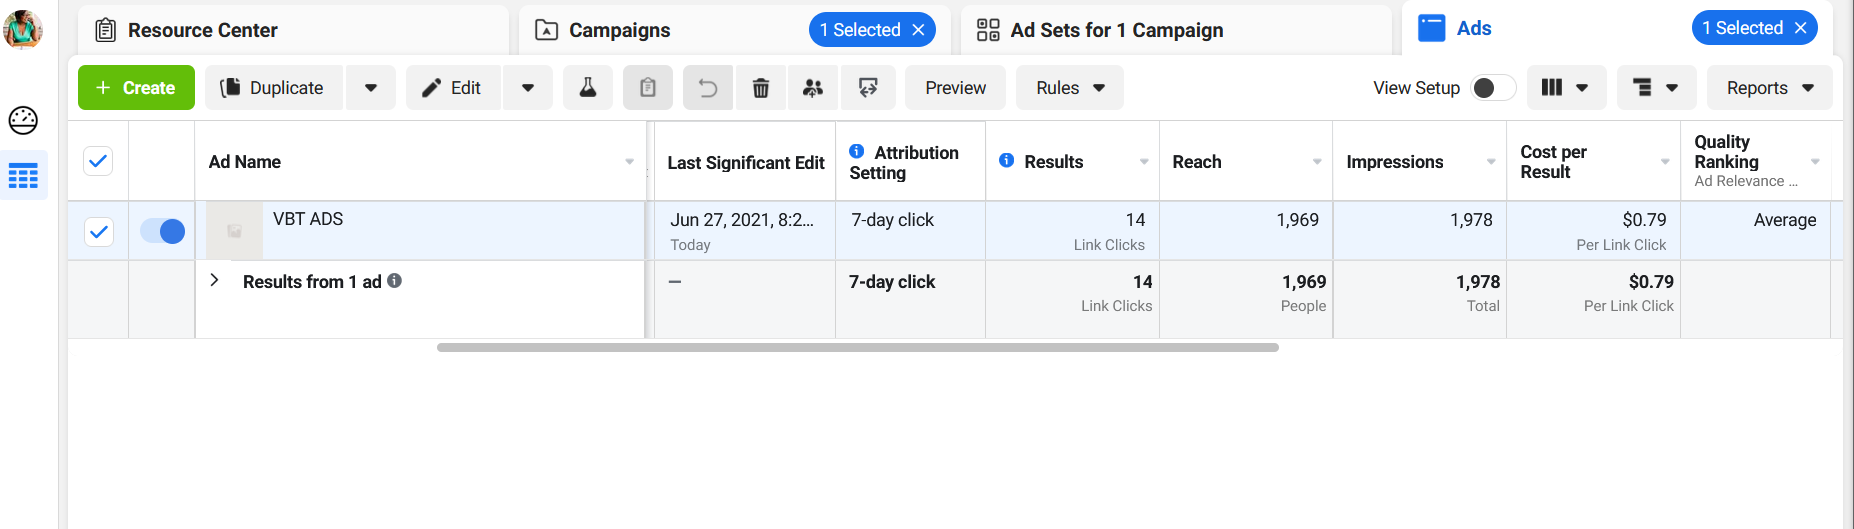Click the undo arrow icon

click(707, 88)
